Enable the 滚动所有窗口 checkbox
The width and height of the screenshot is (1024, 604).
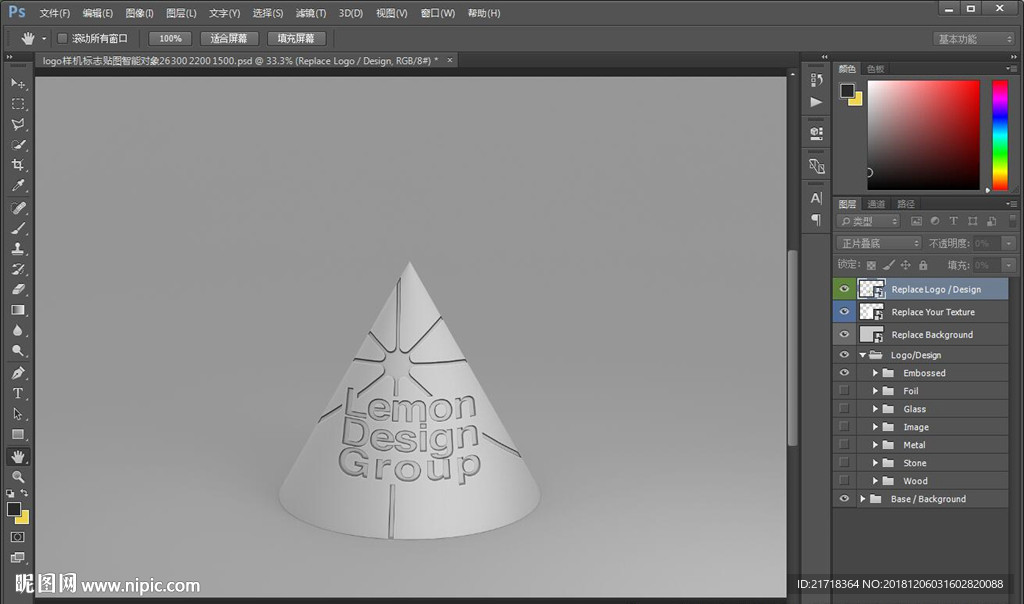(62, 38)
